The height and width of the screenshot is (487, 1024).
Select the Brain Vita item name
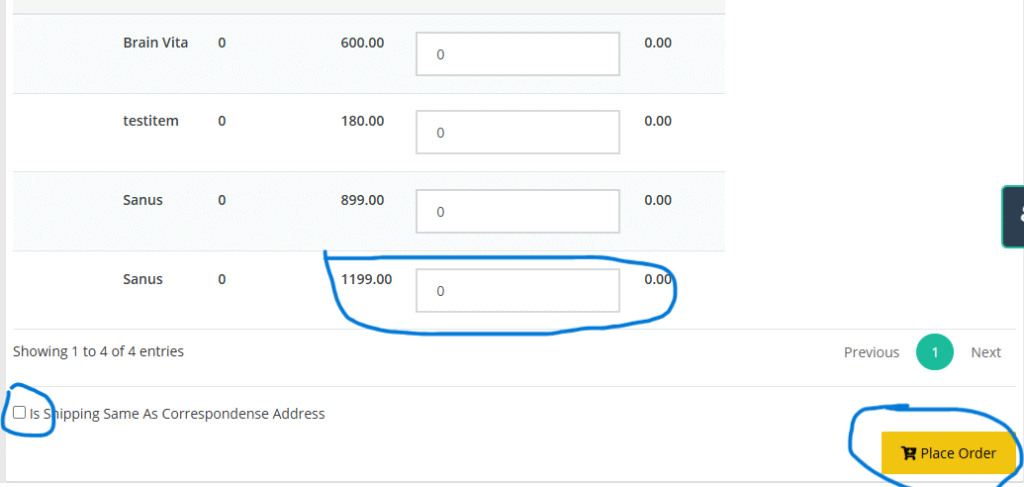155,43
